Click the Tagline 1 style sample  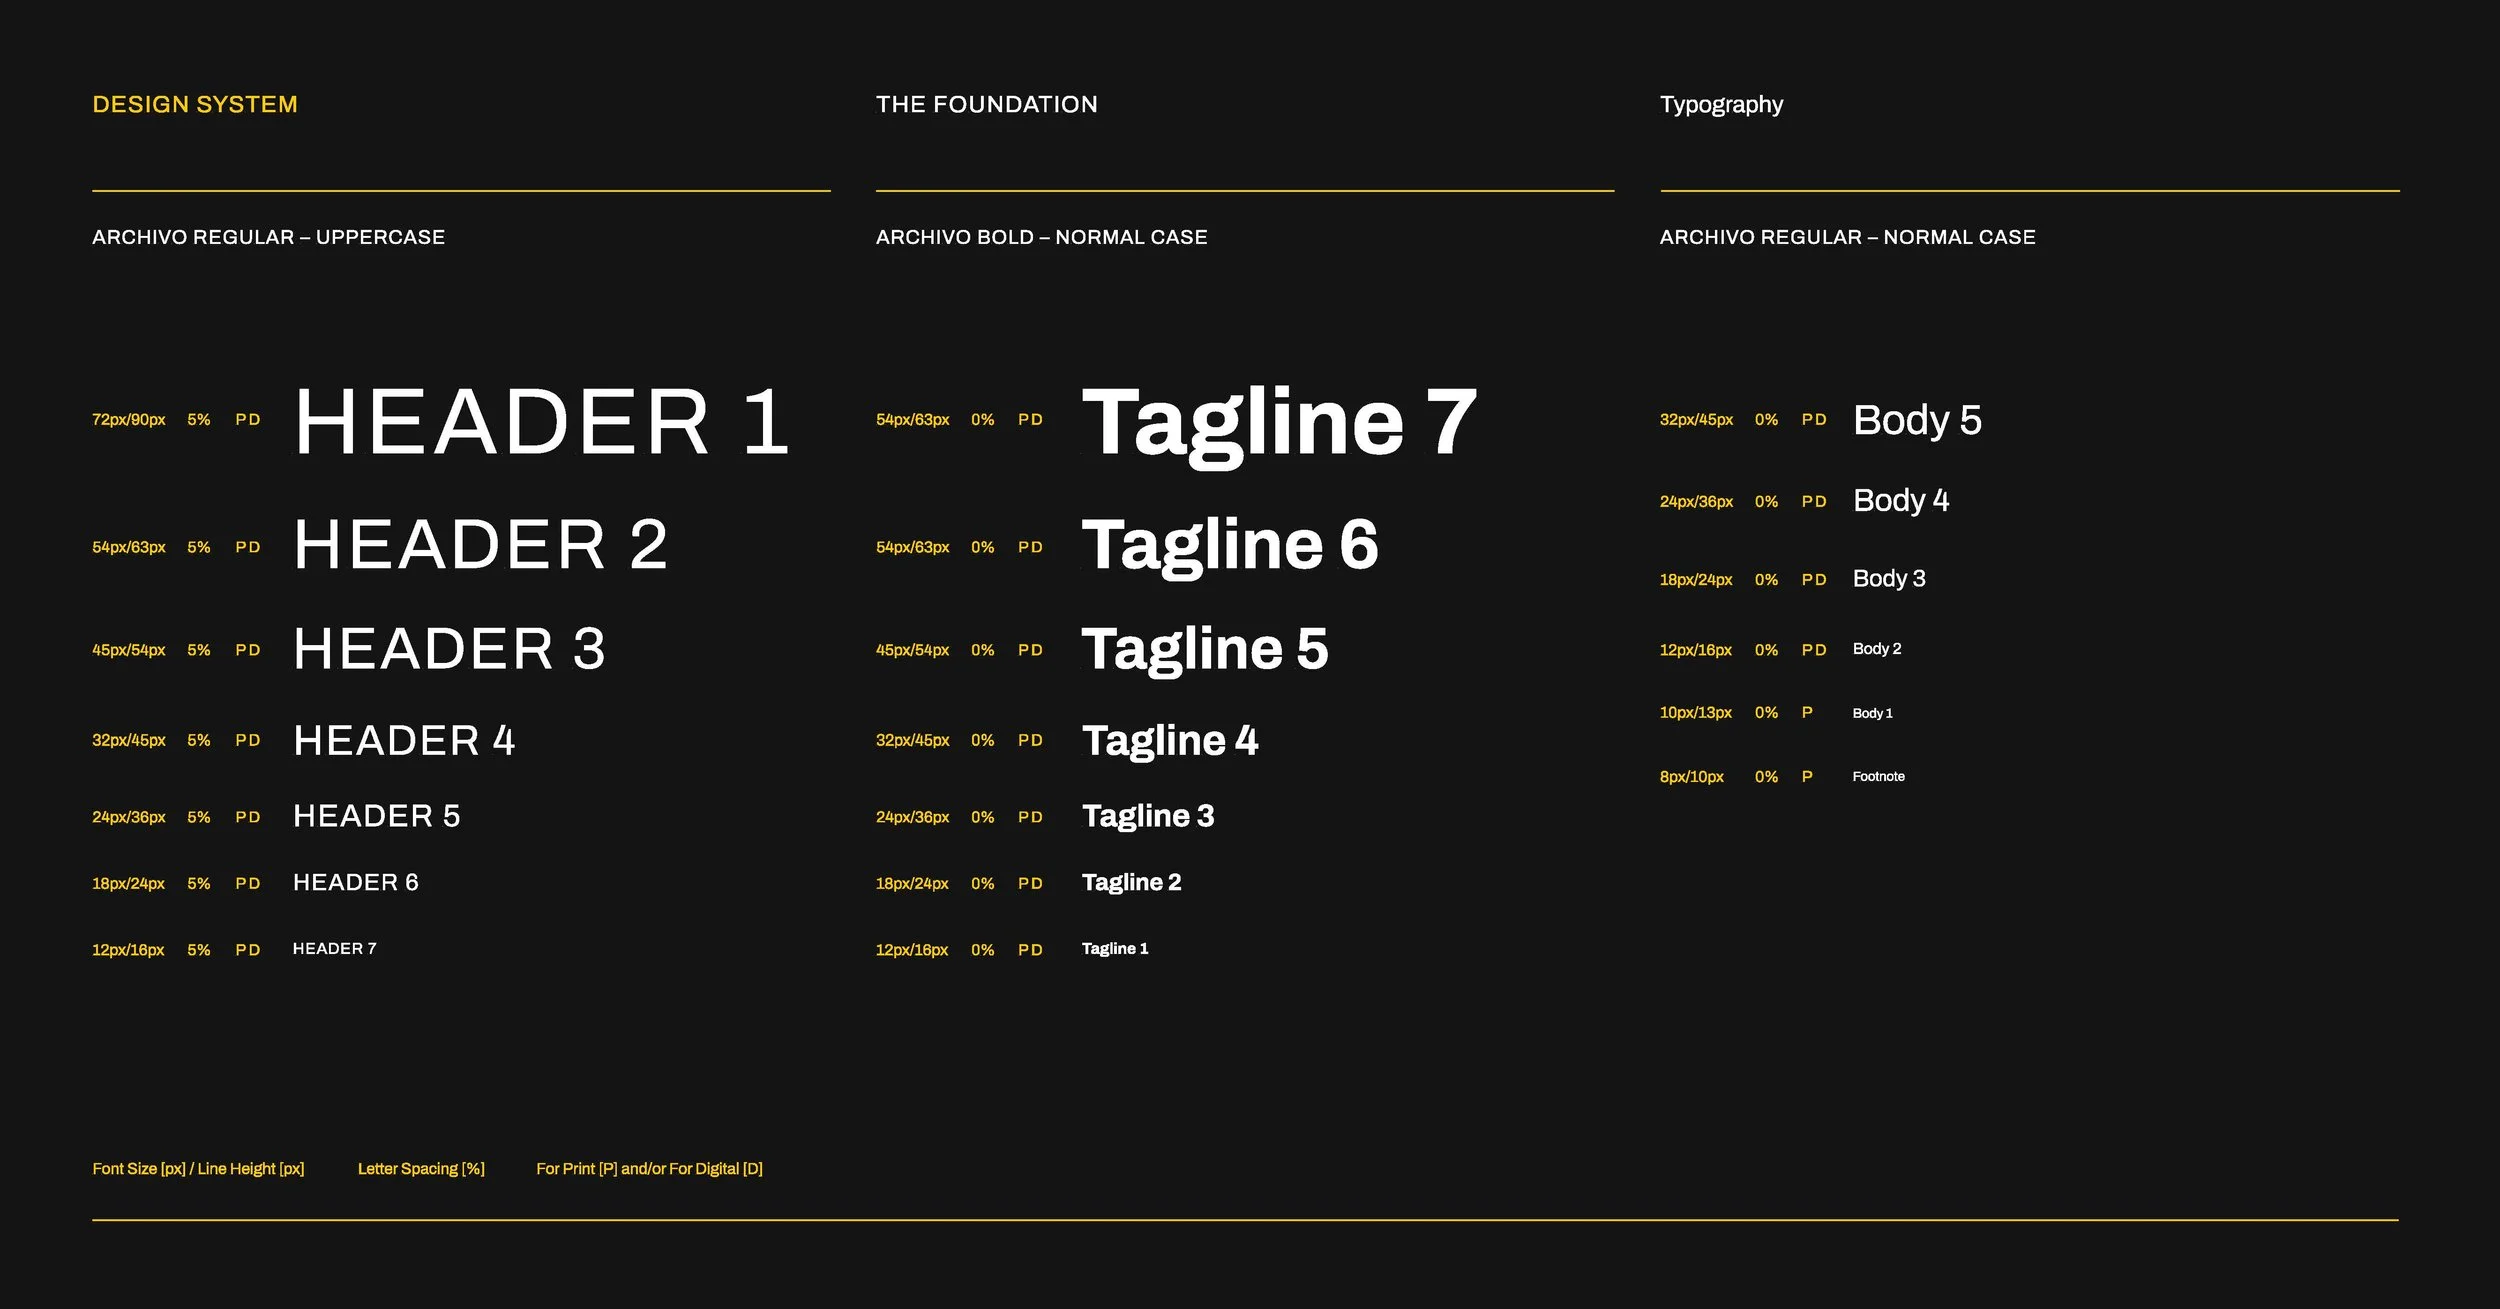1114,948
